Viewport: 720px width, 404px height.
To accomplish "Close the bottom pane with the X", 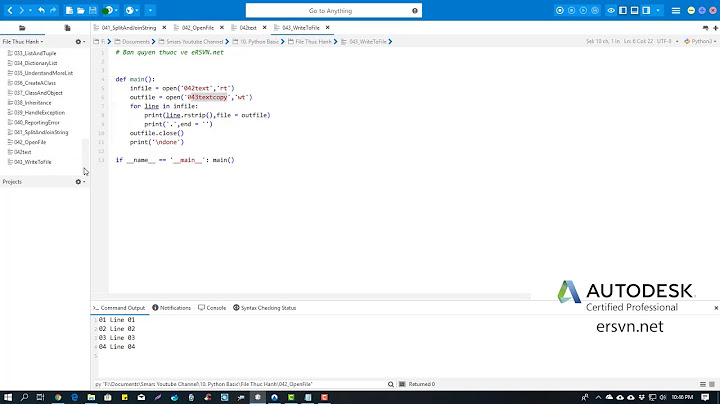I will pos(716,308).
